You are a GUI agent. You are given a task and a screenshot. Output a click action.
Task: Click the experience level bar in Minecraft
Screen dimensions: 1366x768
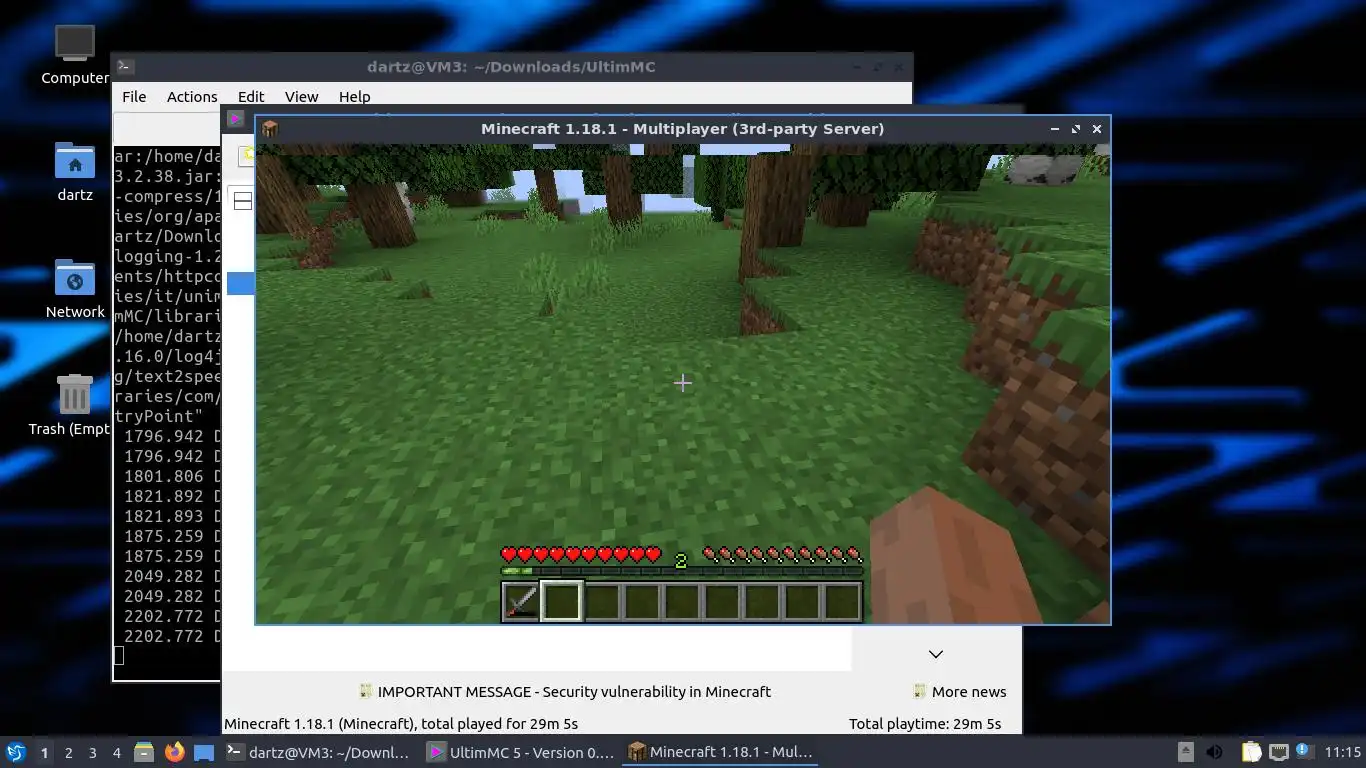[x=681, y=572]
